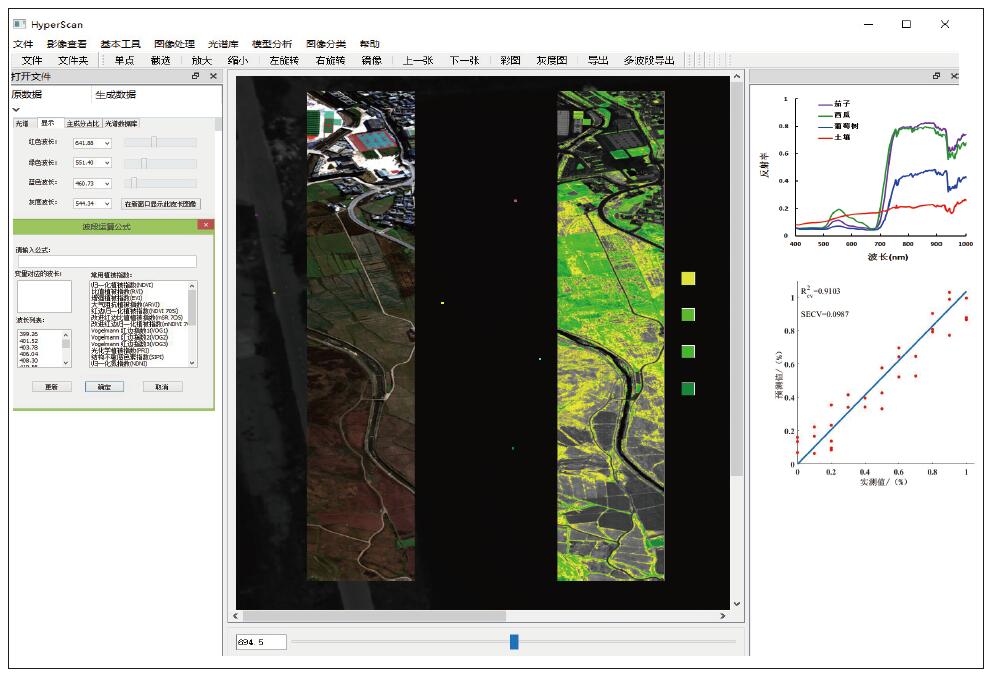Expand the chevron under 原数据
The height and width of the screenshot is (674, 992).
16,109
